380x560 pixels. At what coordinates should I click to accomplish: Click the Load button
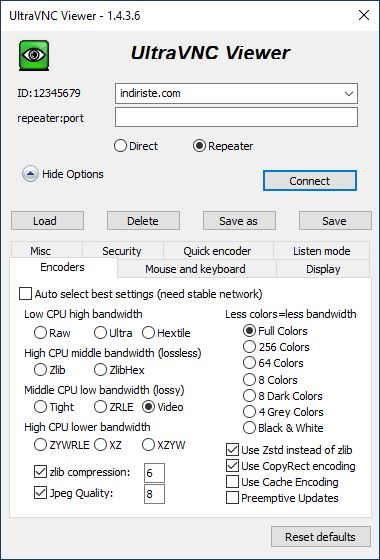pyautogui.click(x=48, y=221)
